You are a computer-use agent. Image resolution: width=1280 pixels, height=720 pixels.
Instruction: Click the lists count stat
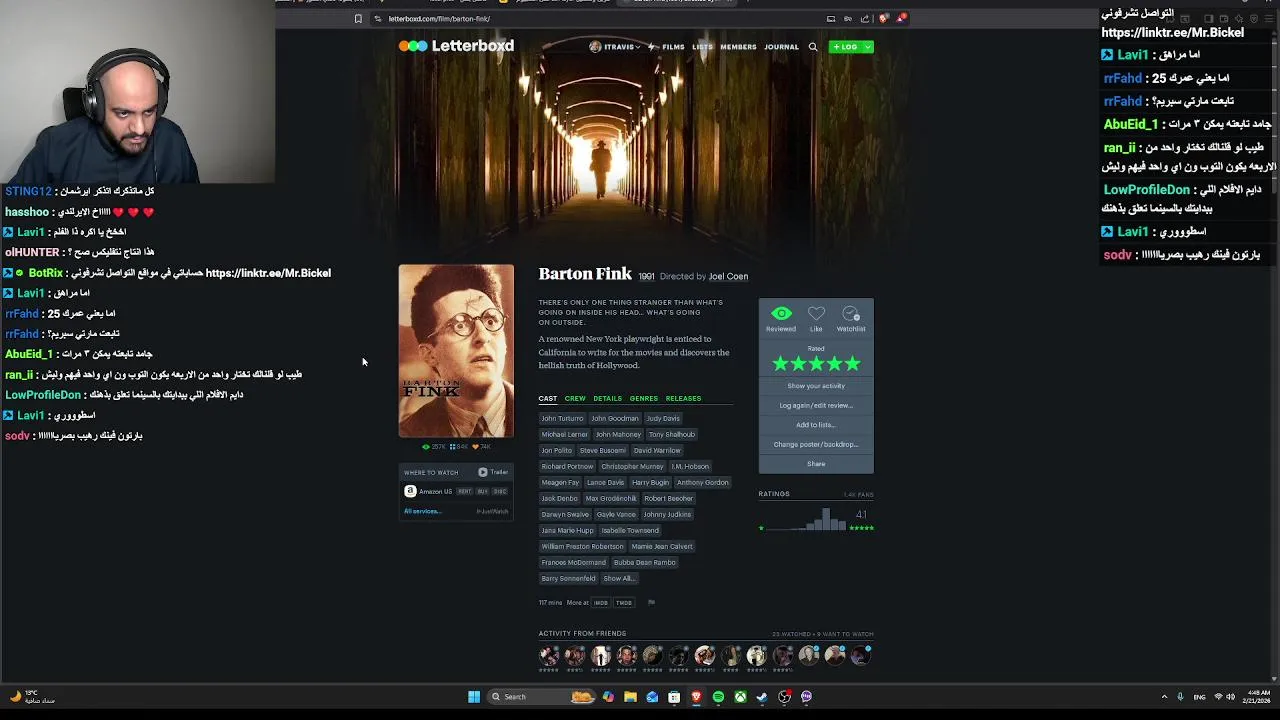tap(458, 447)
